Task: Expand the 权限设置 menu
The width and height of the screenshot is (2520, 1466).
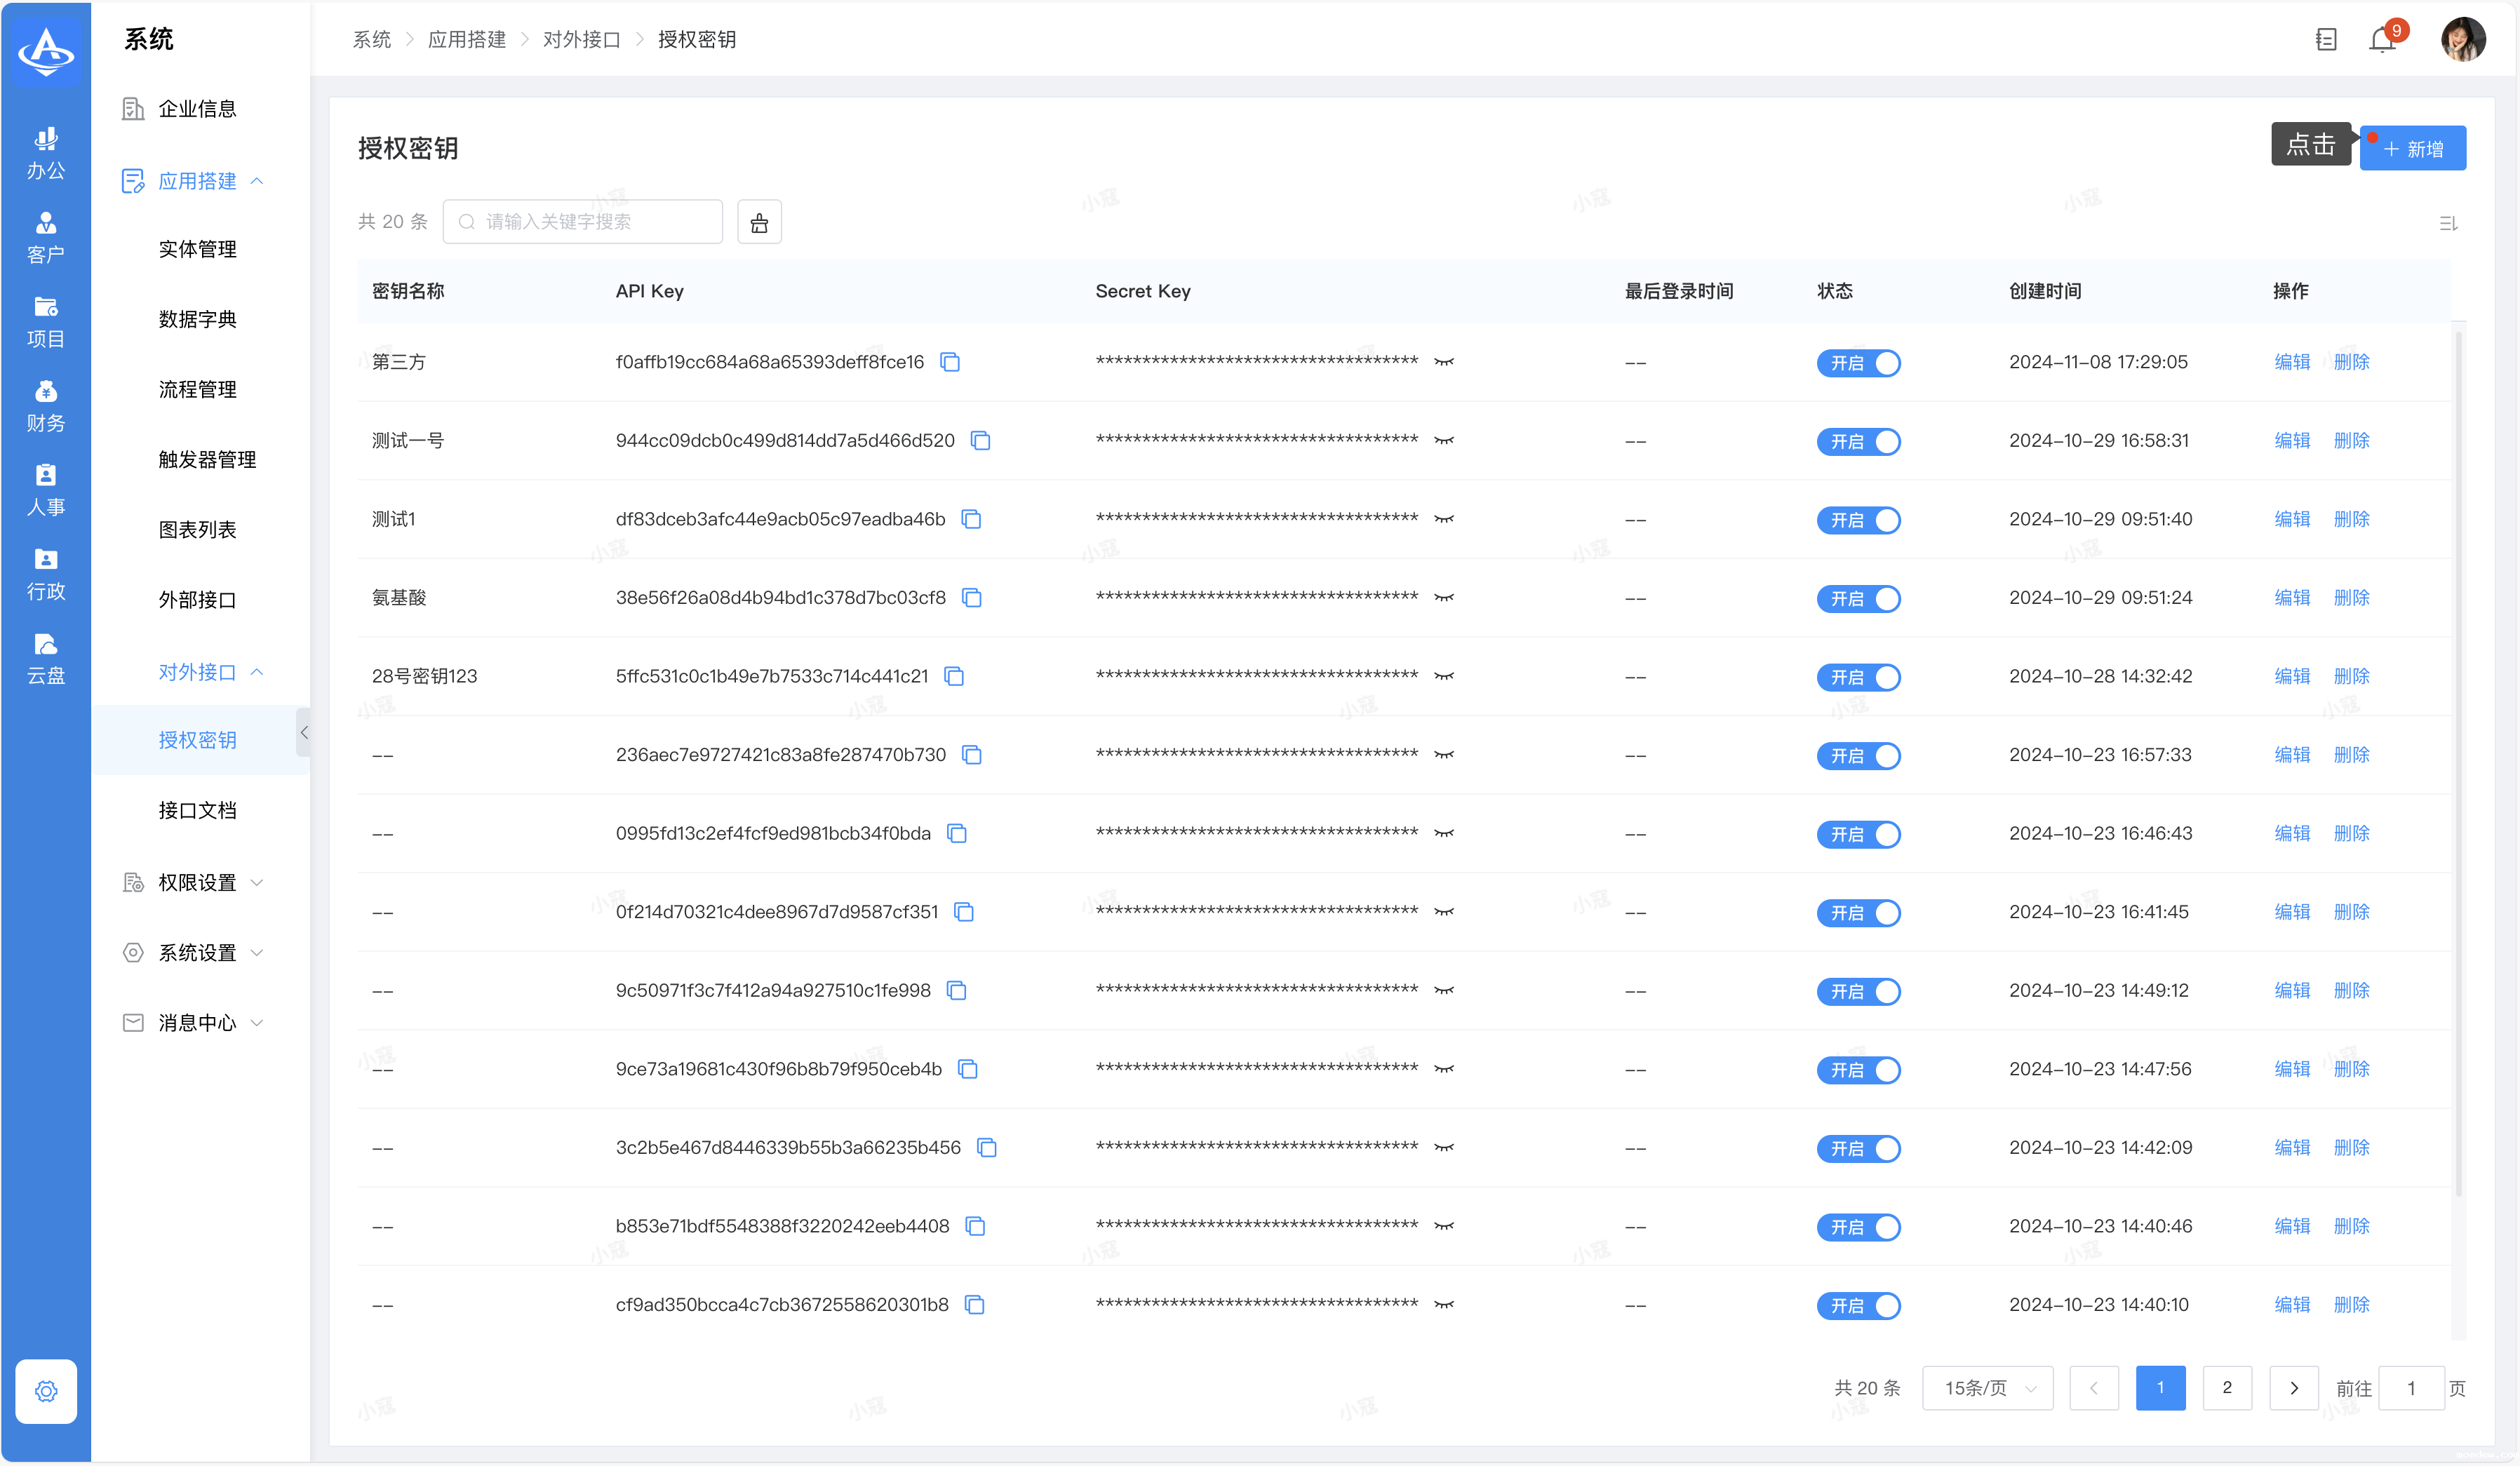Action: (197, 882)
